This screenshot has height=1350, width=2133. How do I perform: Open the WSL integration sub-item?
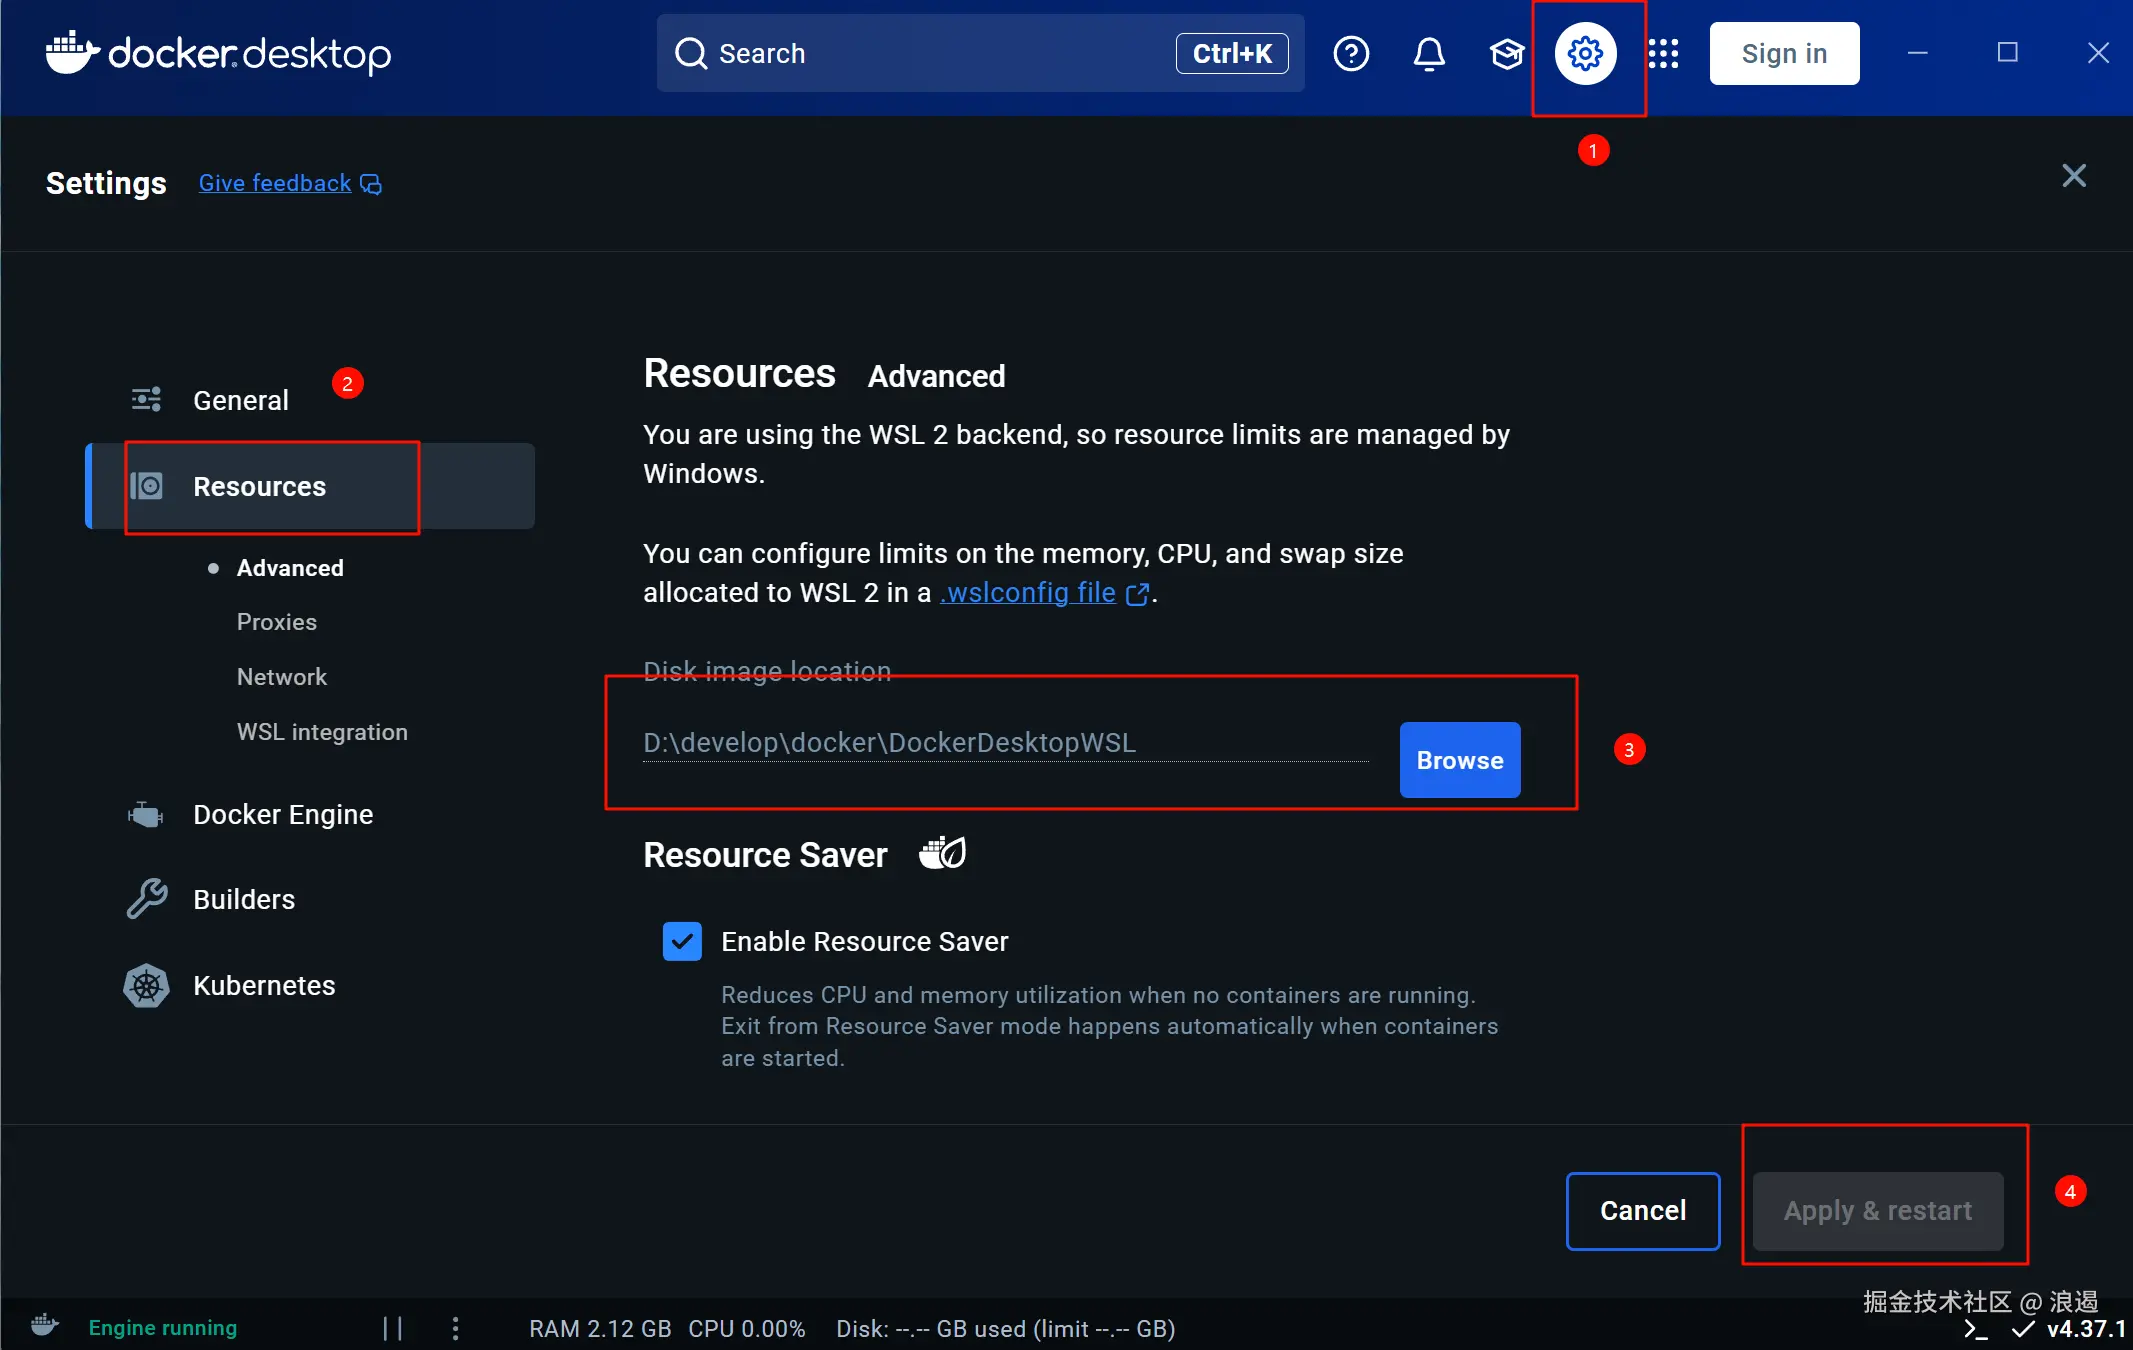pyautogui.click(x=322, y=732)
